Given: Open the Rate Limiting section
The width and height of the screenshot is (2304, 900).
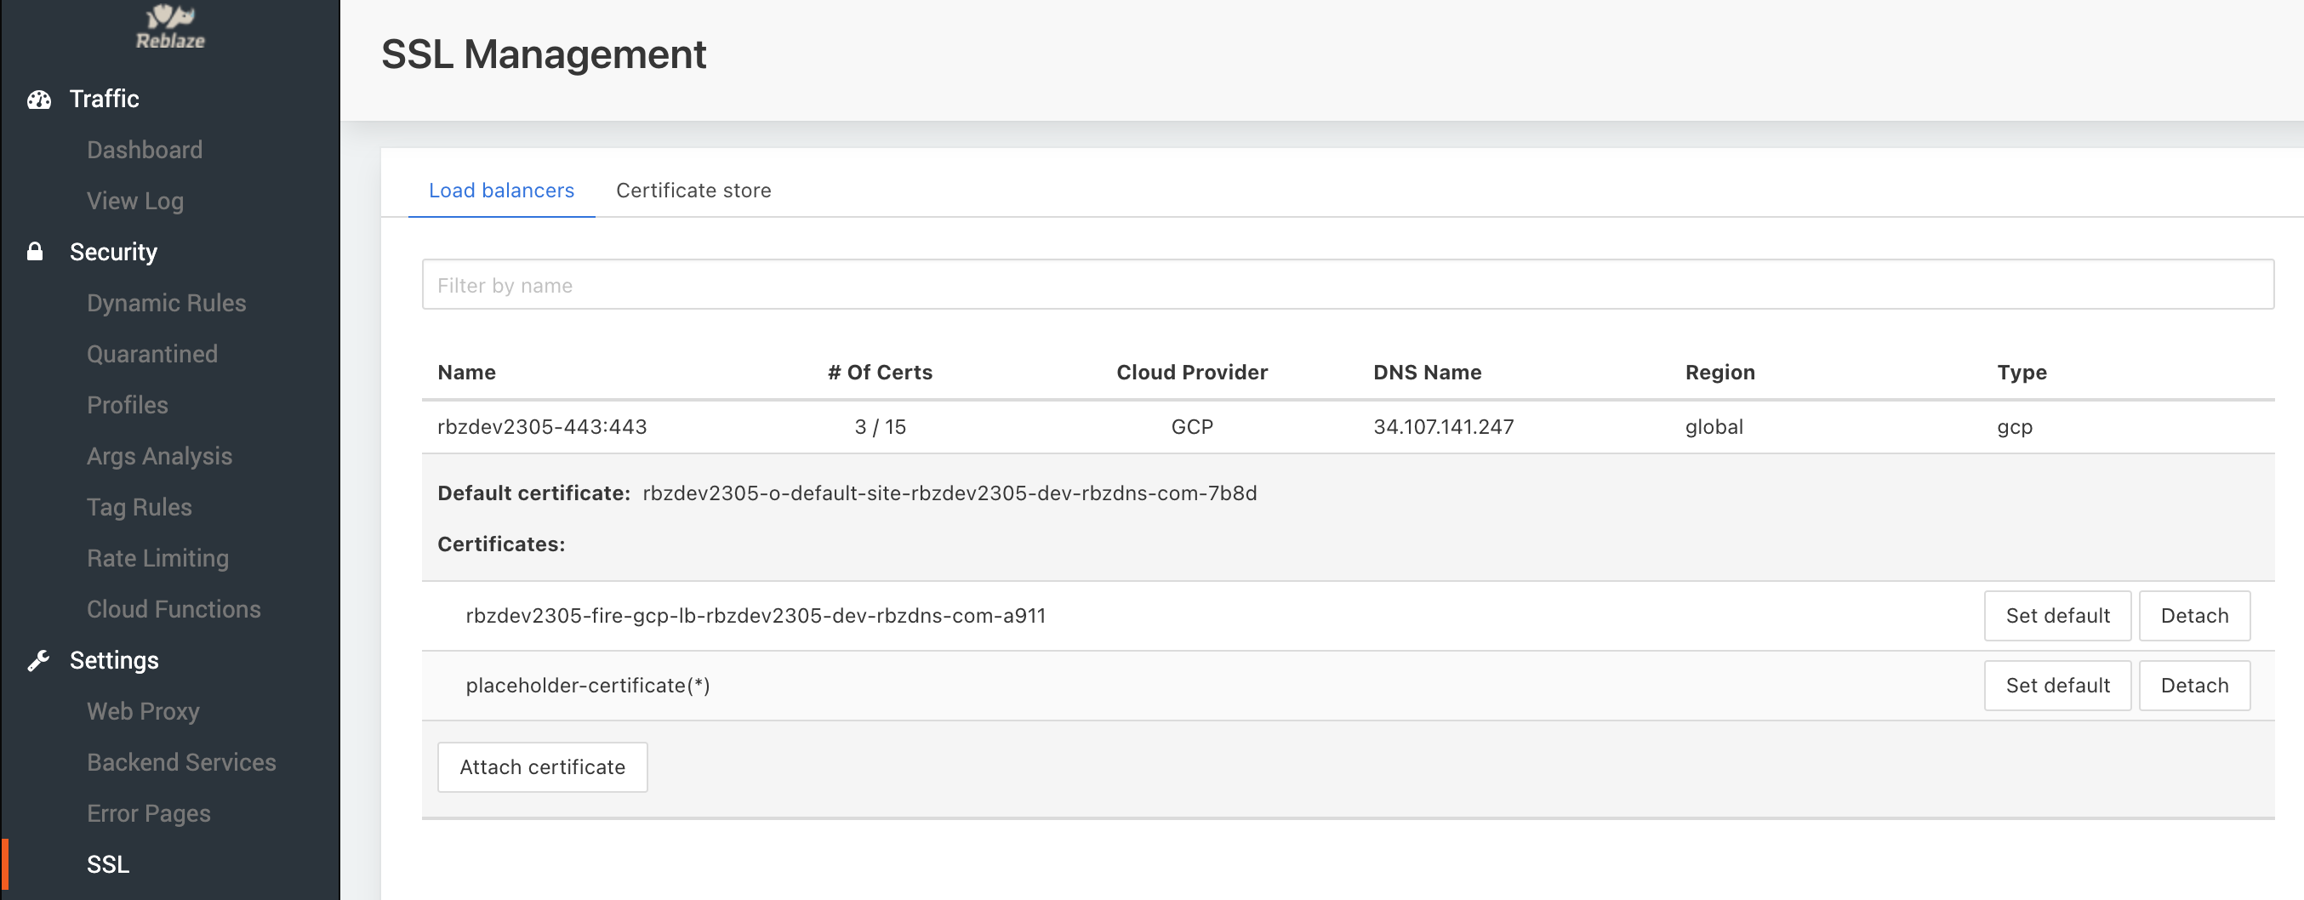Looking at the screenshot, I should pyautogui.click(x=158, y=558).
